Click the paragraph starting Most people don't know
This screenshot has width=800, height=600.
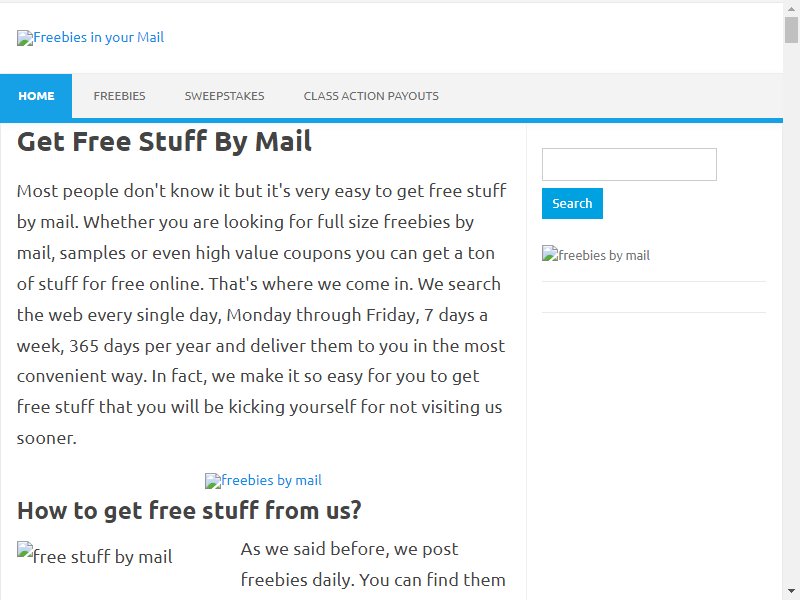coord(262,314)
